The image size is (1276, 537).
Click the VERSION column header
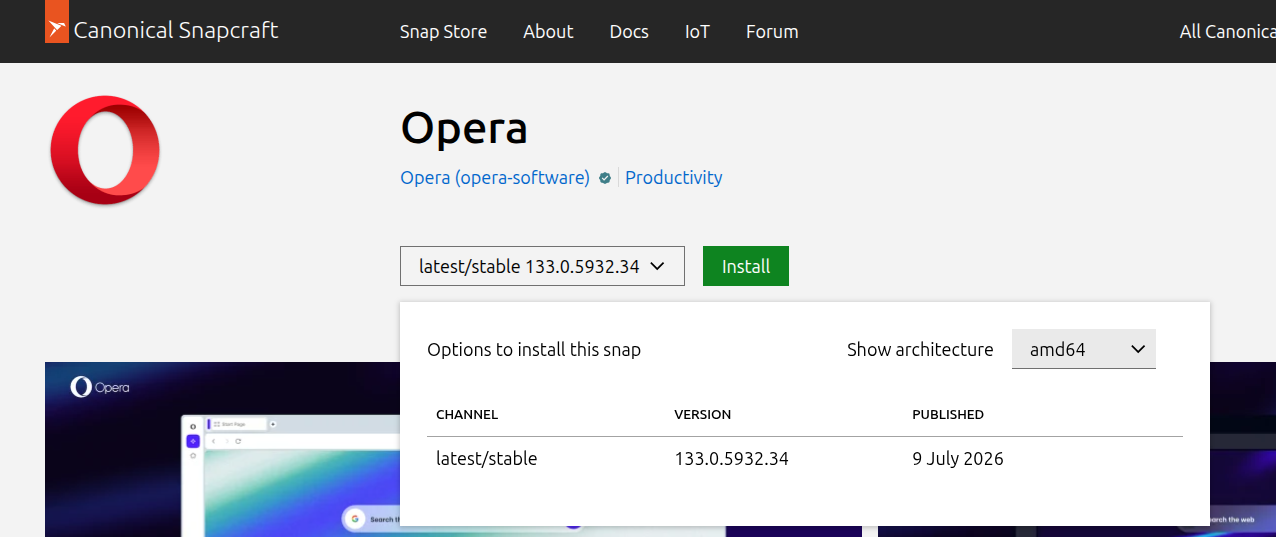703,414
